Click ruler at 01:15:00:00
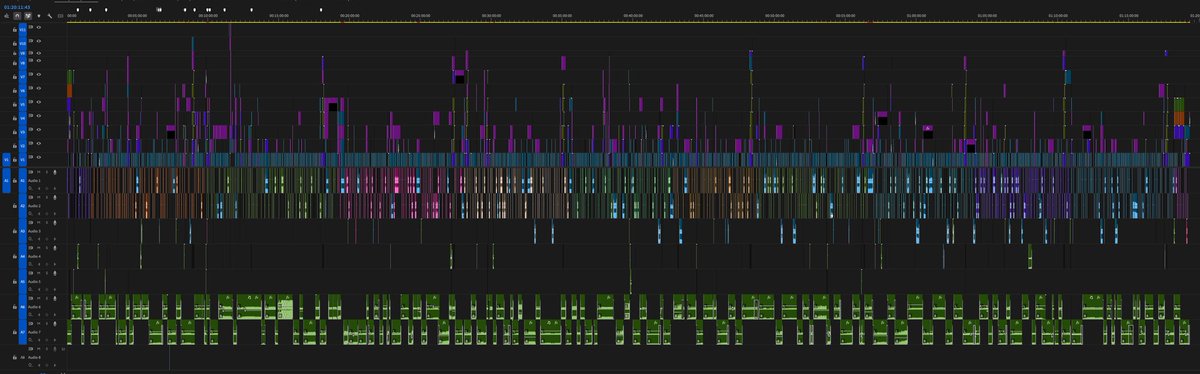This screenshot has width=1200, height=374. point(1130,16)
